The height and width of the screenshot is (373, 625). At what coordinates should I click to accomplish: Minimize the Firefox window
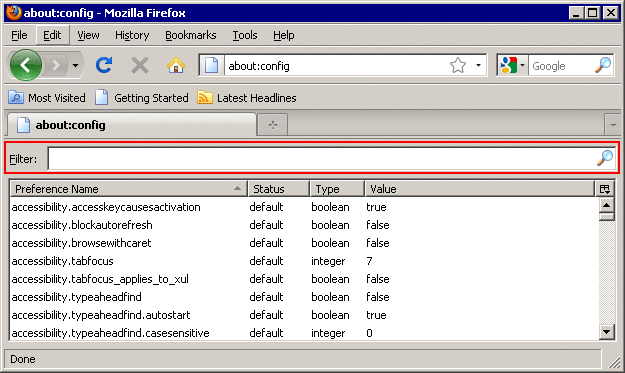coord(576,13)
